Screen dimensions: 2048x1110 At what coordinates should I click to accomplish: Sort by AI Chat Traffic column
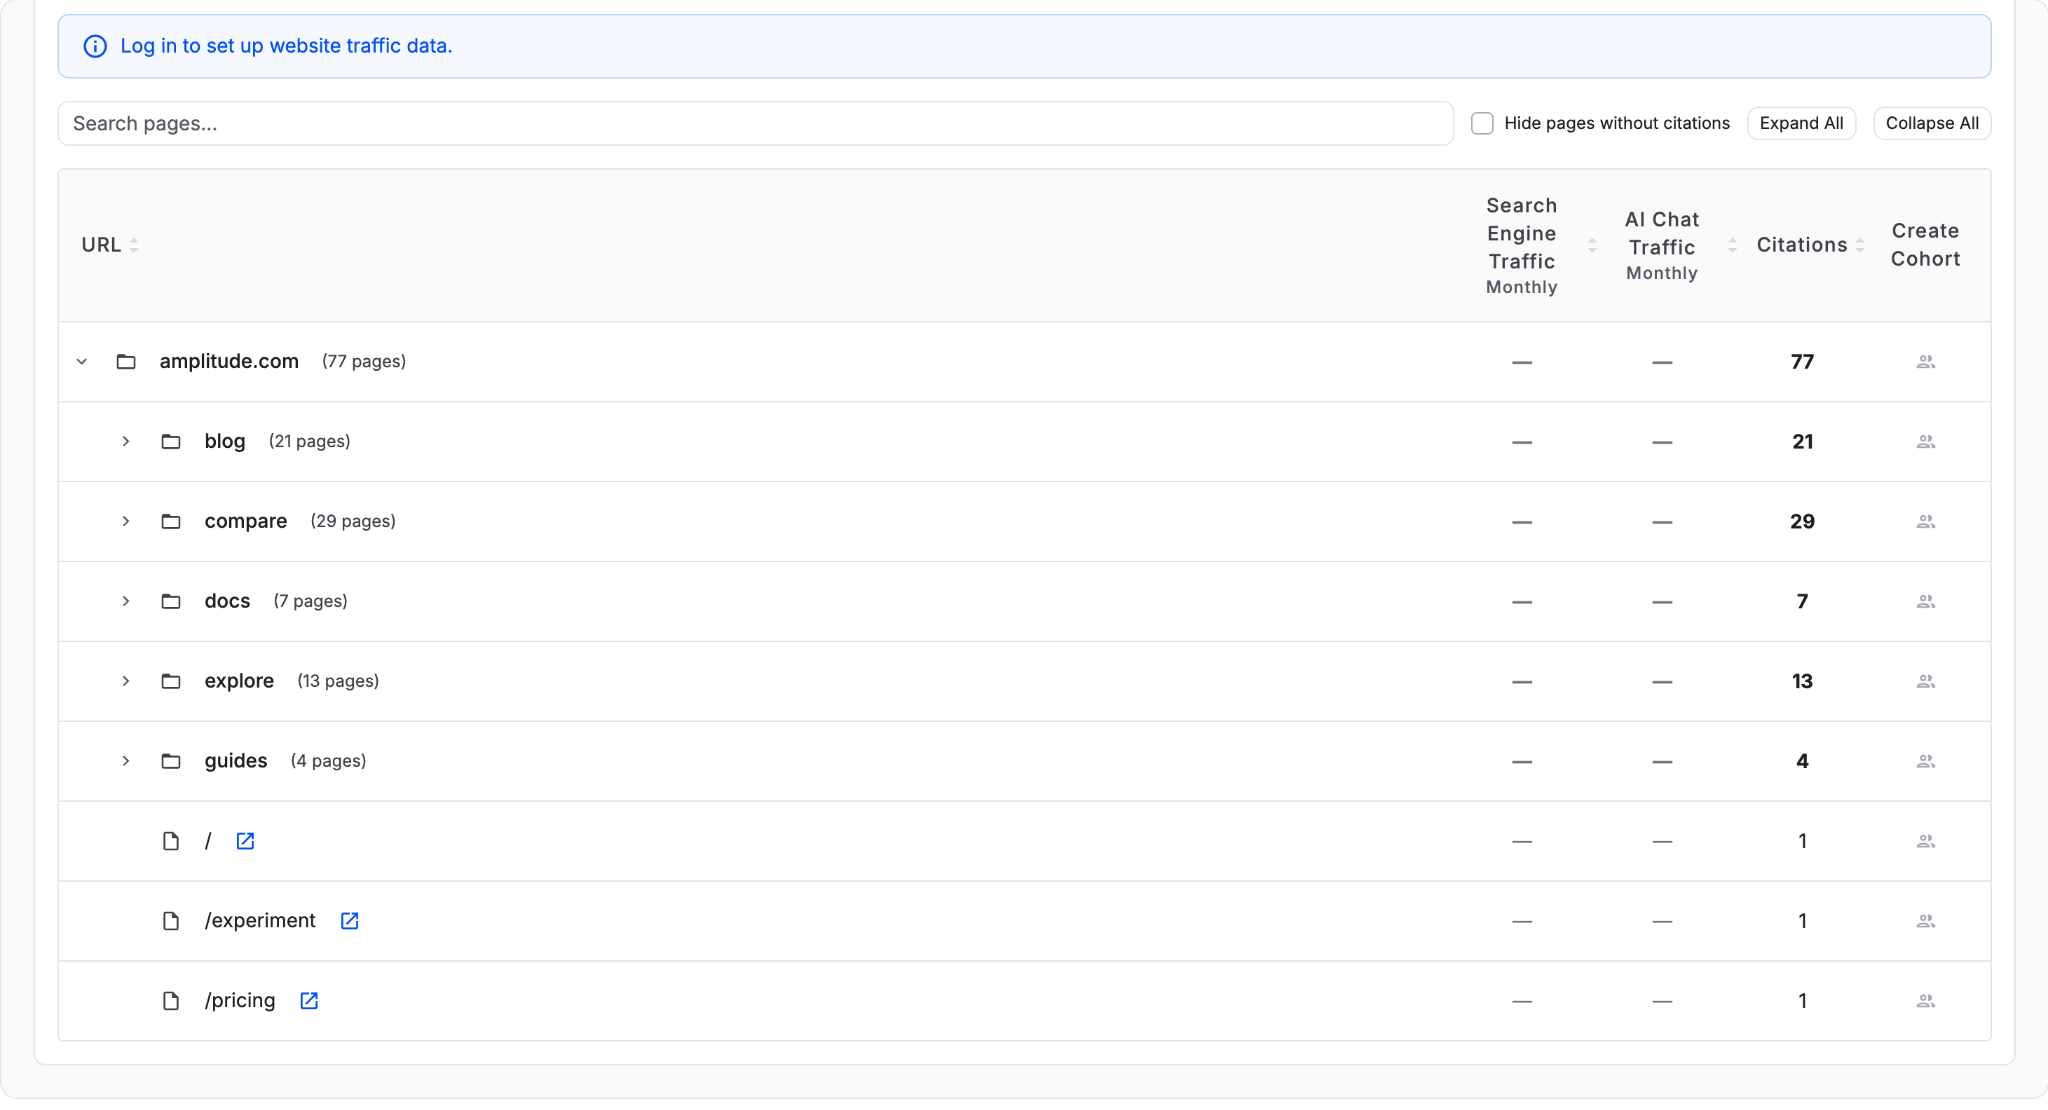1732,245
